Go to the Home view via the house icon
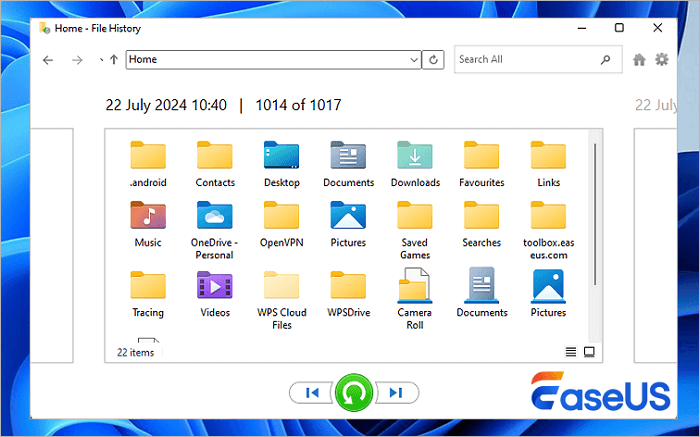 click(639, 59)
